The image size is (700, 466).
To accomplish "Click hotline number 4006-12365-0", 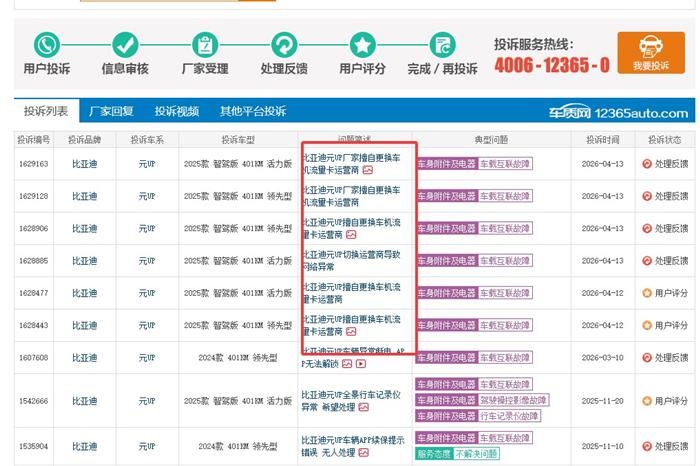I will tap(552, 65).
